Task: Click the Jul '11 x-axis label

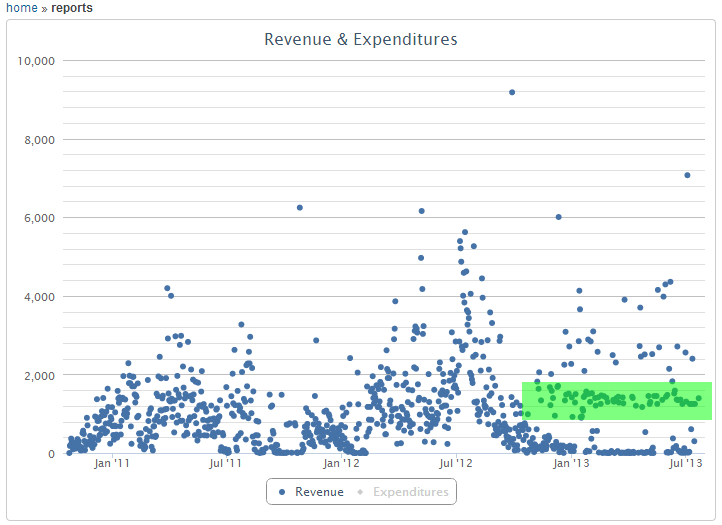Action: (x=226, y=463)
